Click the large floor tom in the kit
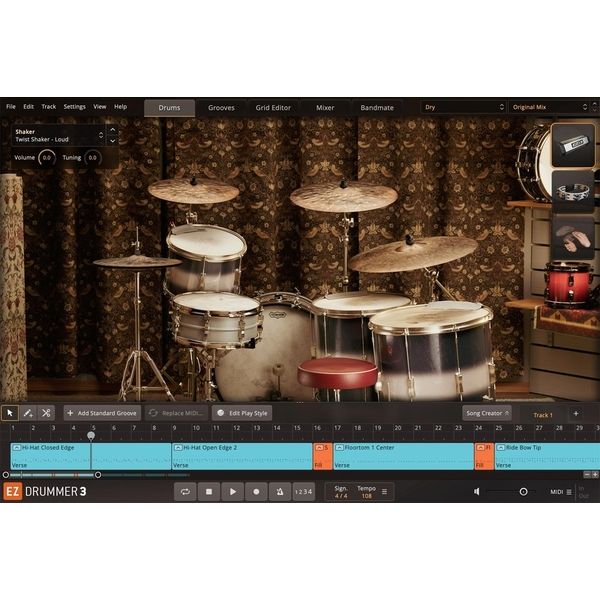Image resolution: width=600 pixels, height=600 pixels. tap(432, 350)
